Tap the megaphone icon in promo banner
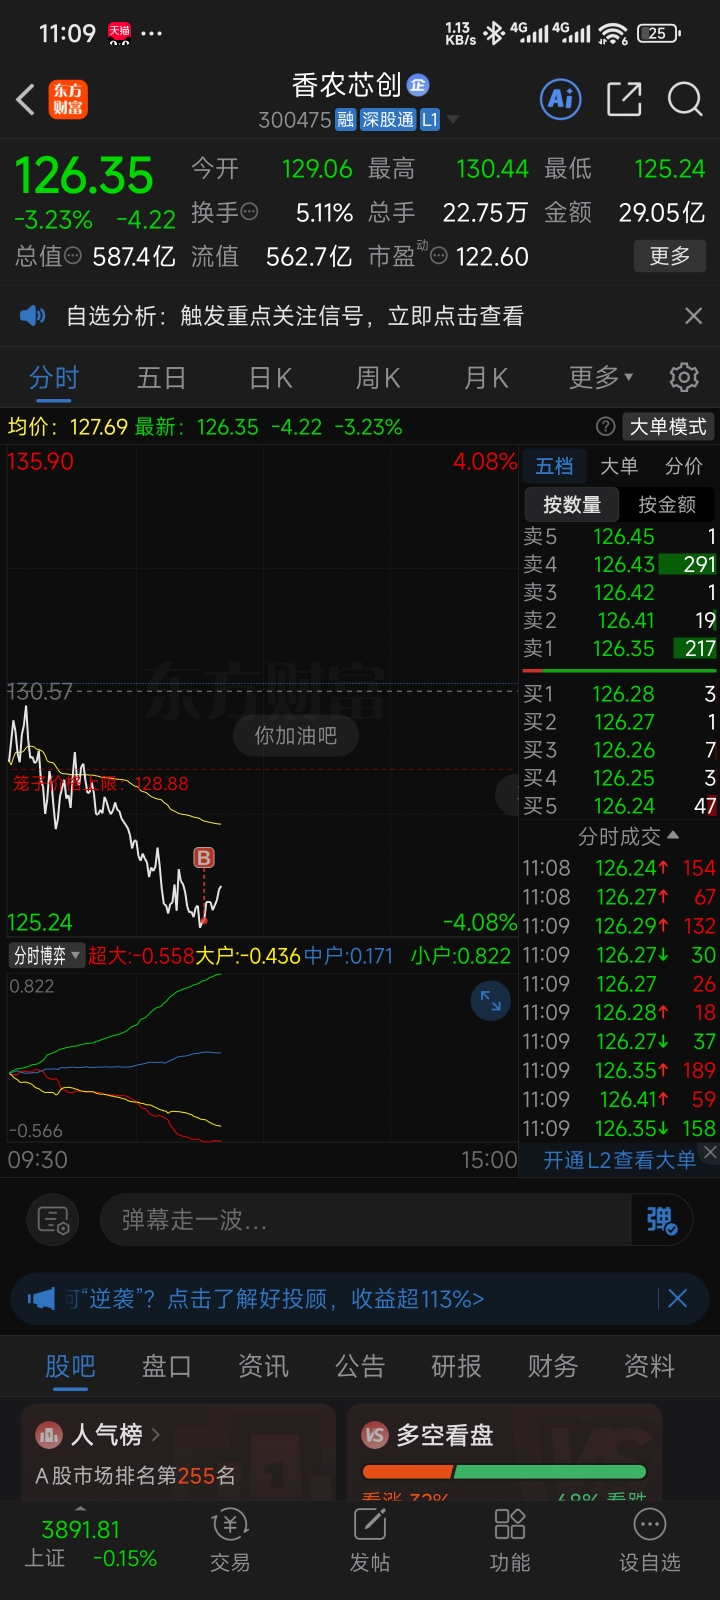 coord(41,1299)
